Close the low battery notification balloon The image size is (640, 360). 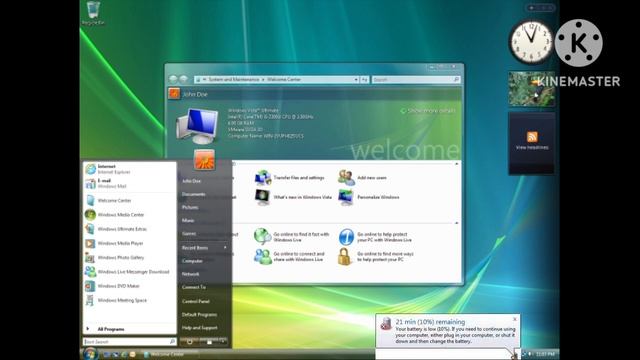tap(515, 319)
